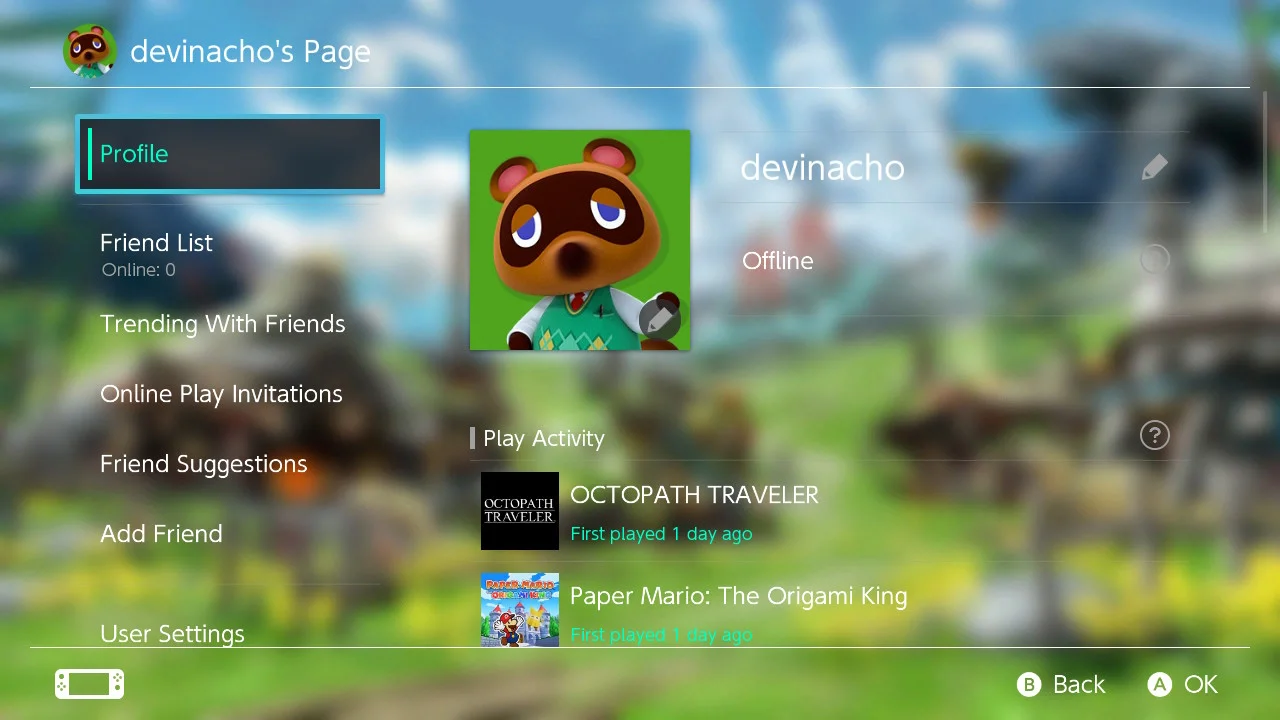The height and width of the screenshot is (720, 1280).
Task: Click 'First played 1 day ago' under Paper Mario
Action: click(661, 635)
